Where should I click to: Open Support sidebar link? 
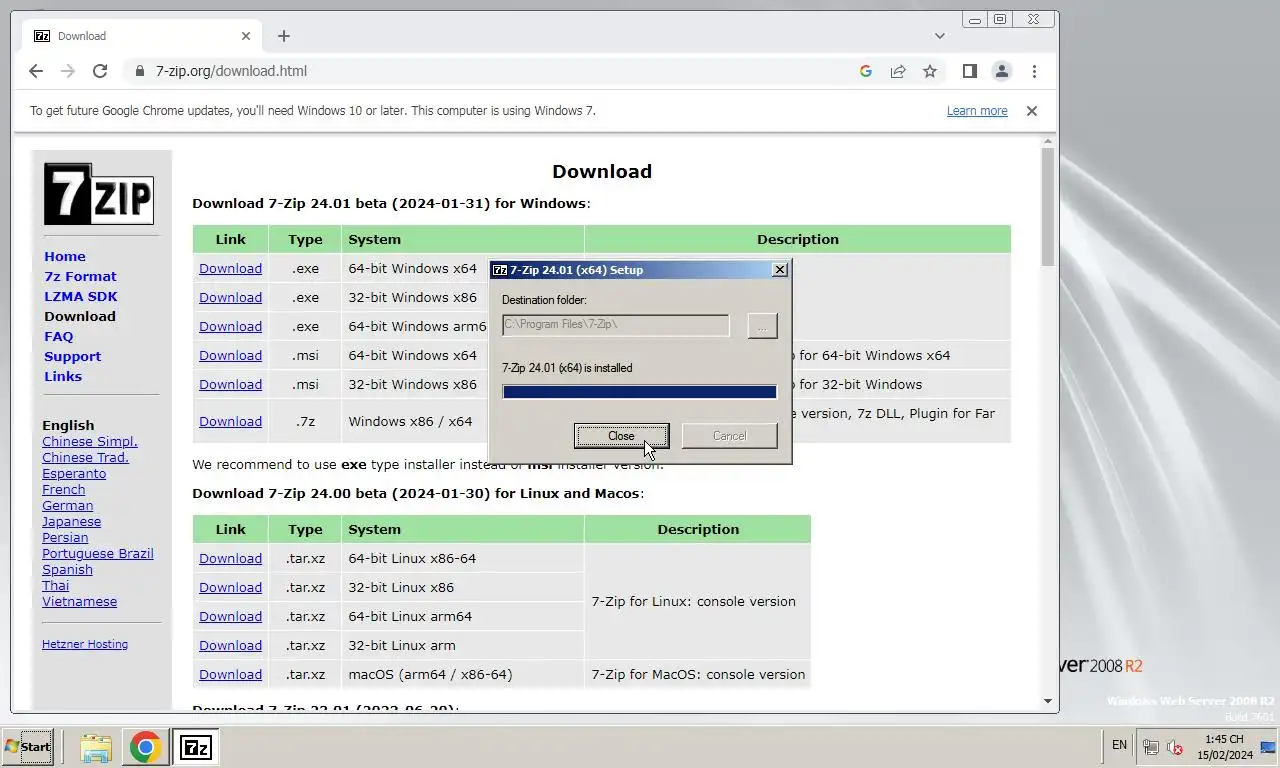[x=72, y=357]
